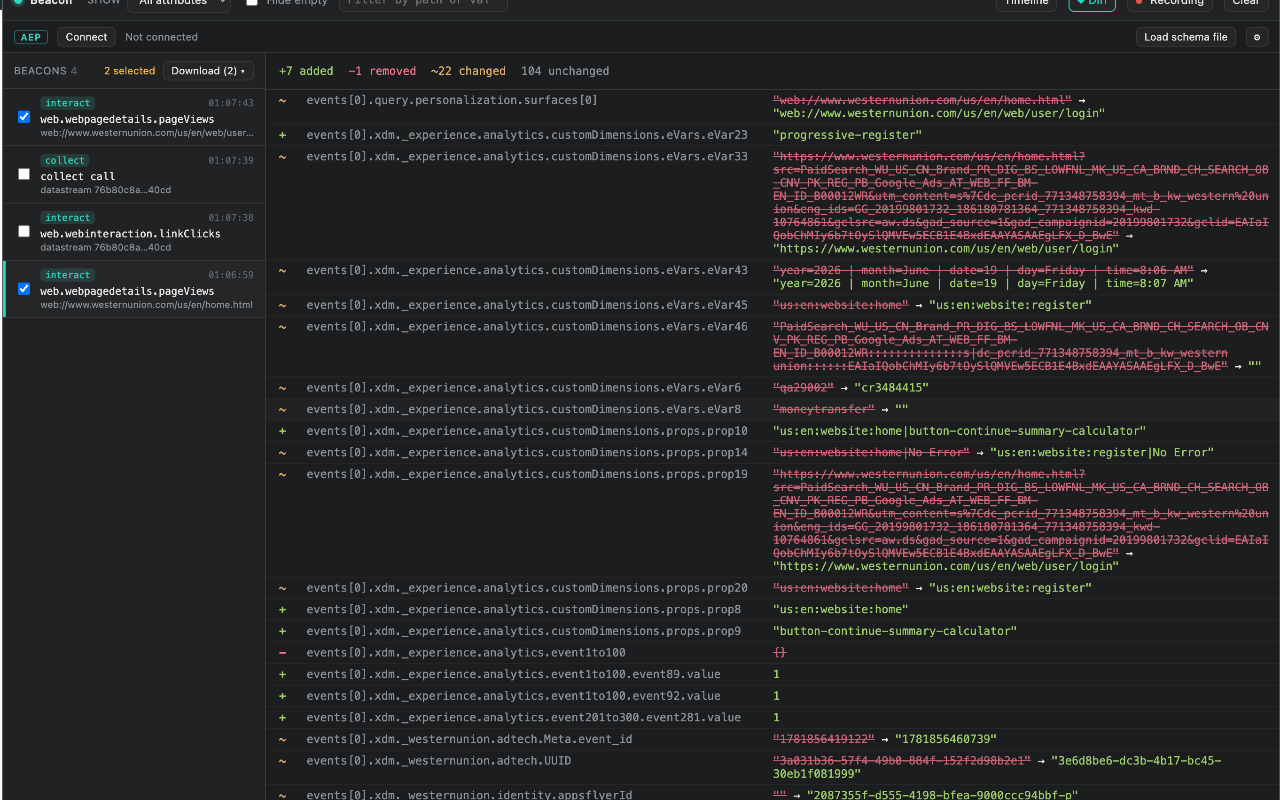Click the event1to100.event92.value path

(x=513, y=697)
